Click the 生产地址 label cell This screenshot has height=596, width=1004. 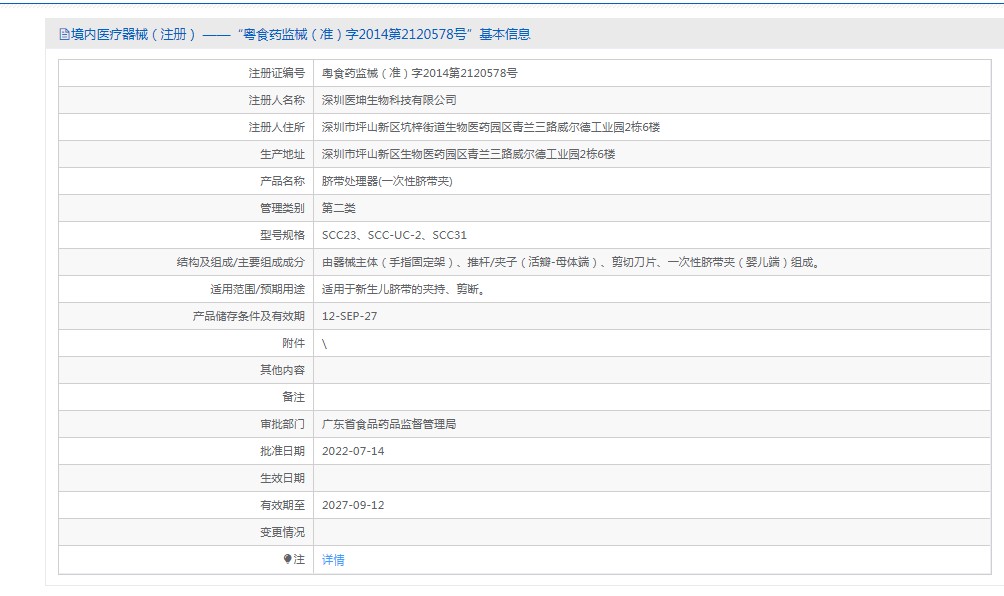pyautogui.click(x=186, y=154)
